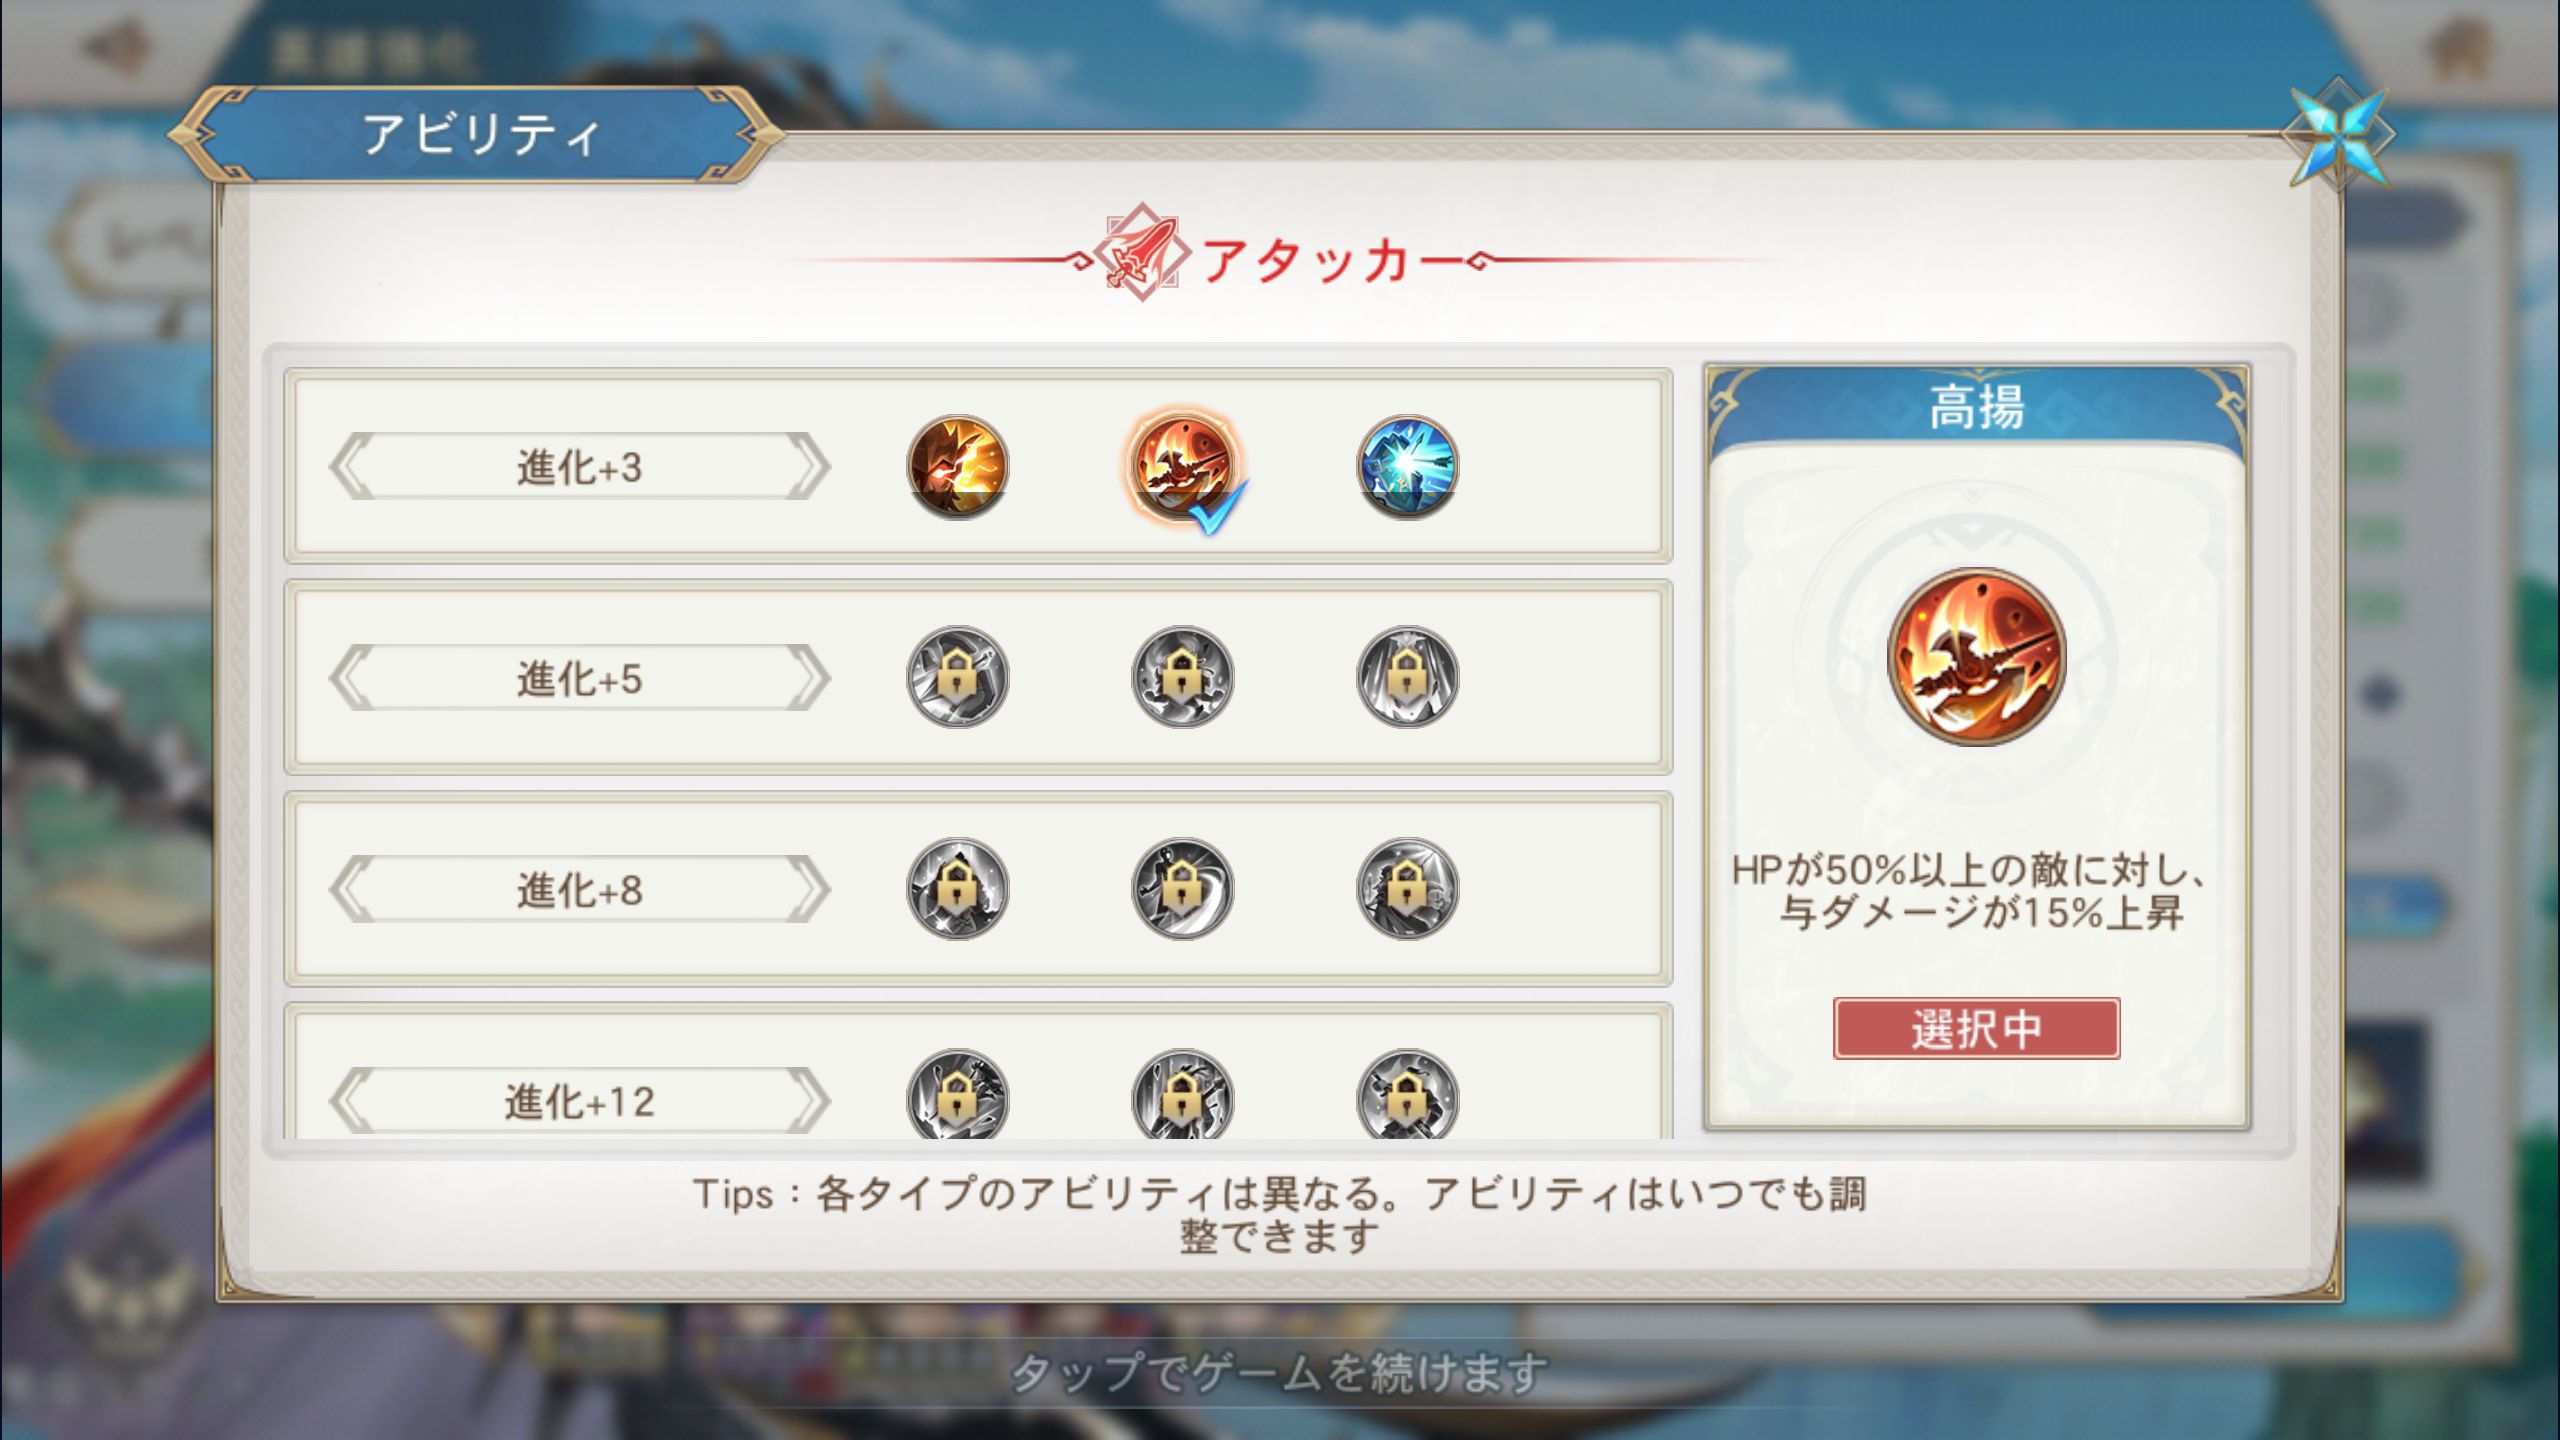Tap middle locked ability in 進化+5 row
This screenshot has width=2560, height=1440.
(x=1183, y=677)
